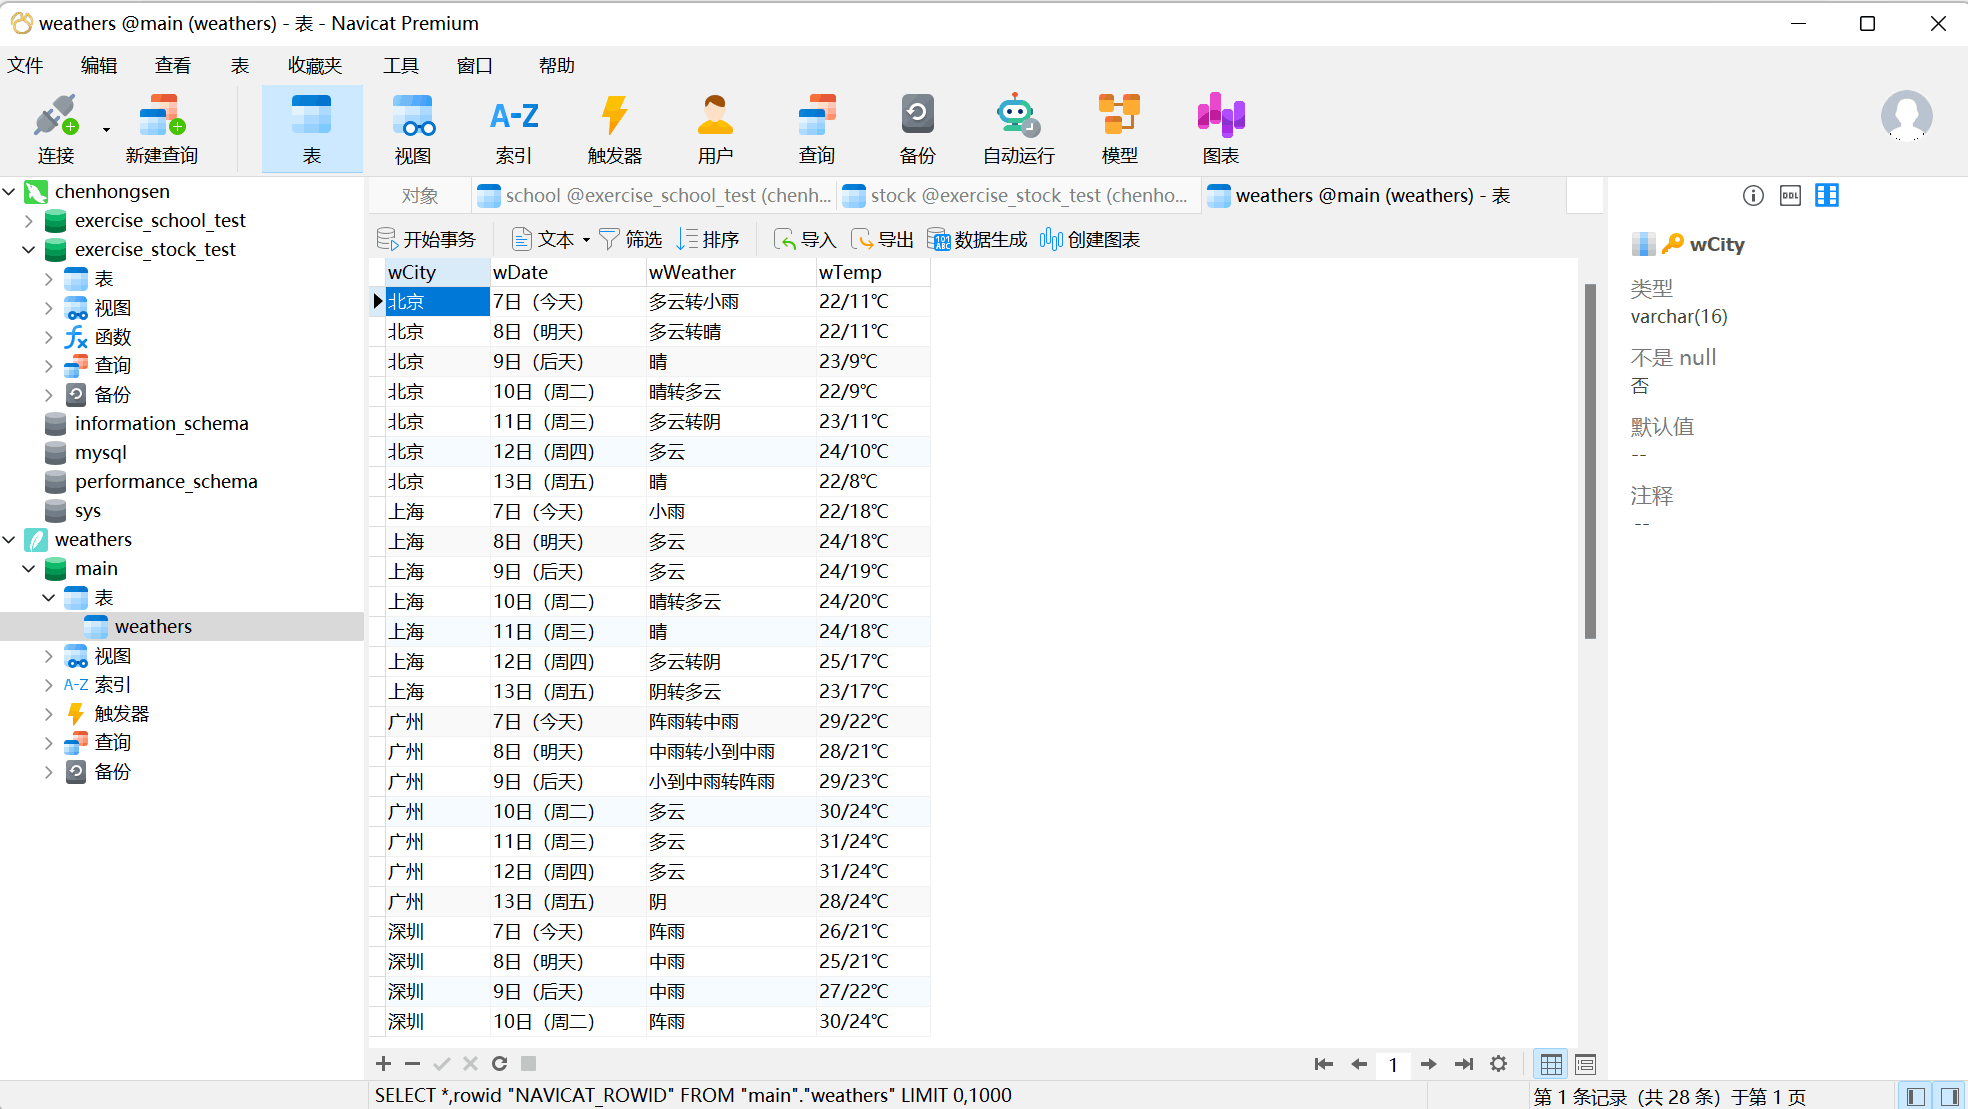
Task: Open the Favorites (收藏夹) menu
Action: coord(314,66)
